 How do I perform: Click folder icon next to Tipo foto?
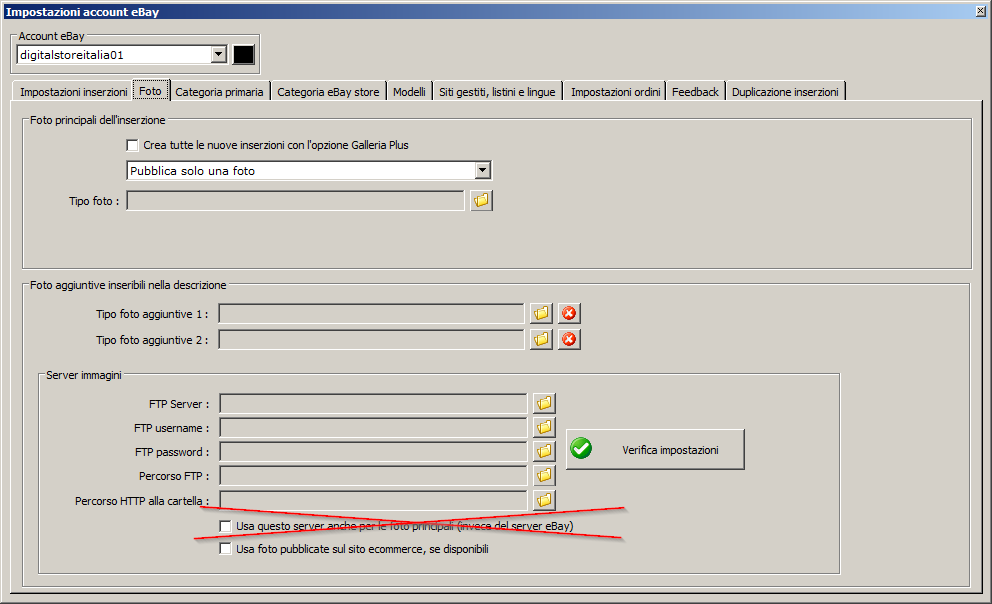coord(481,200)
